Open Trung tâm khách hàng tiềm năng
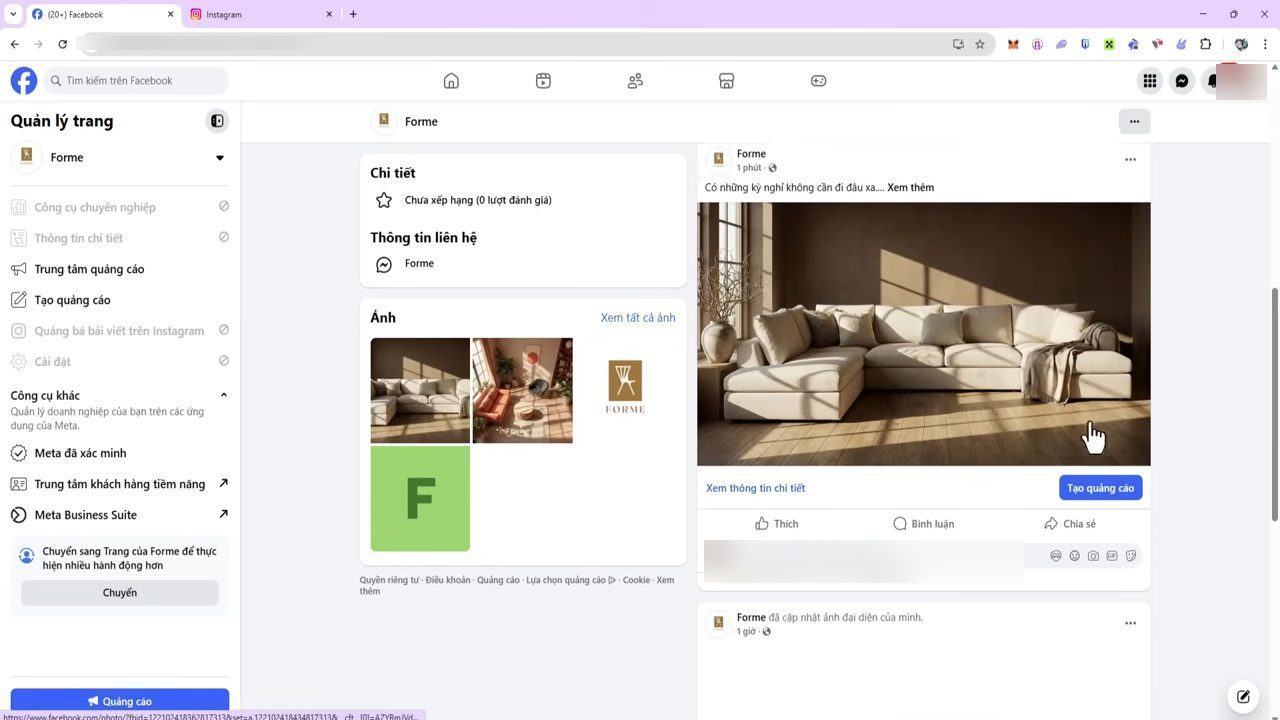This screenshot has width=1280, height=720. pos(120,484)
